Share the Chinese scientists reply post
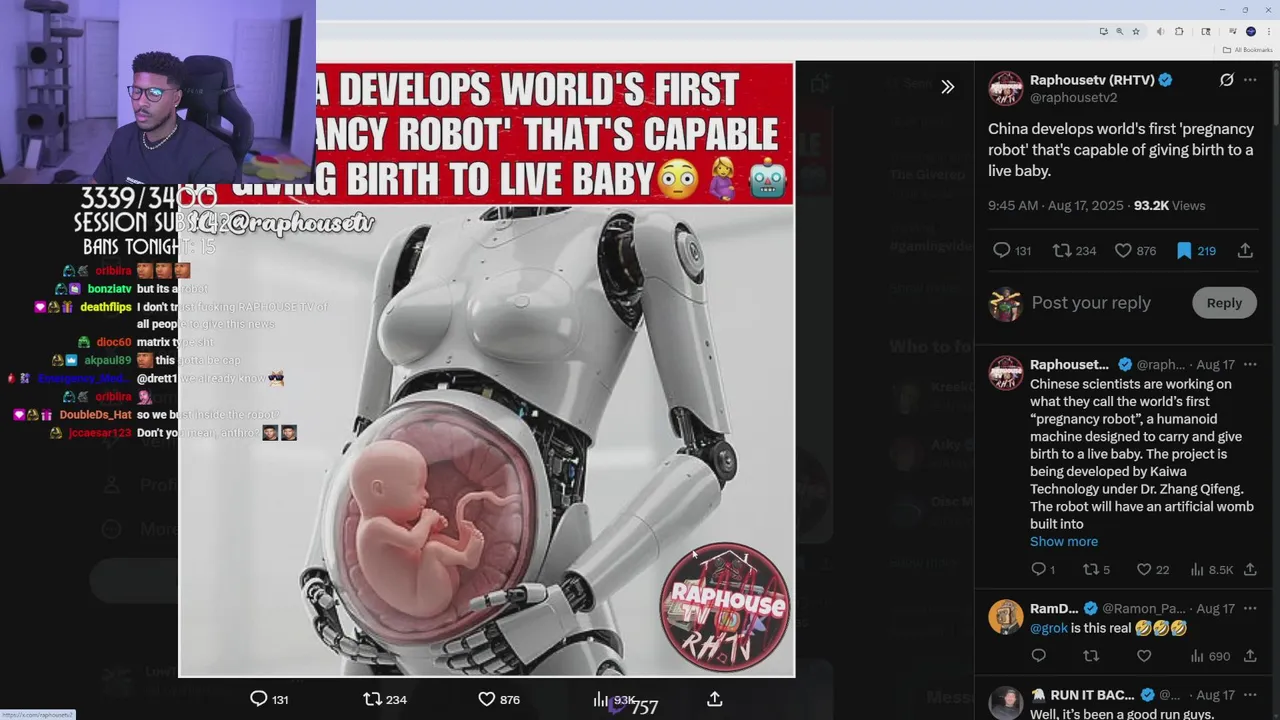Viewport: 1280px width, 720px height. tap(1250, 570)
